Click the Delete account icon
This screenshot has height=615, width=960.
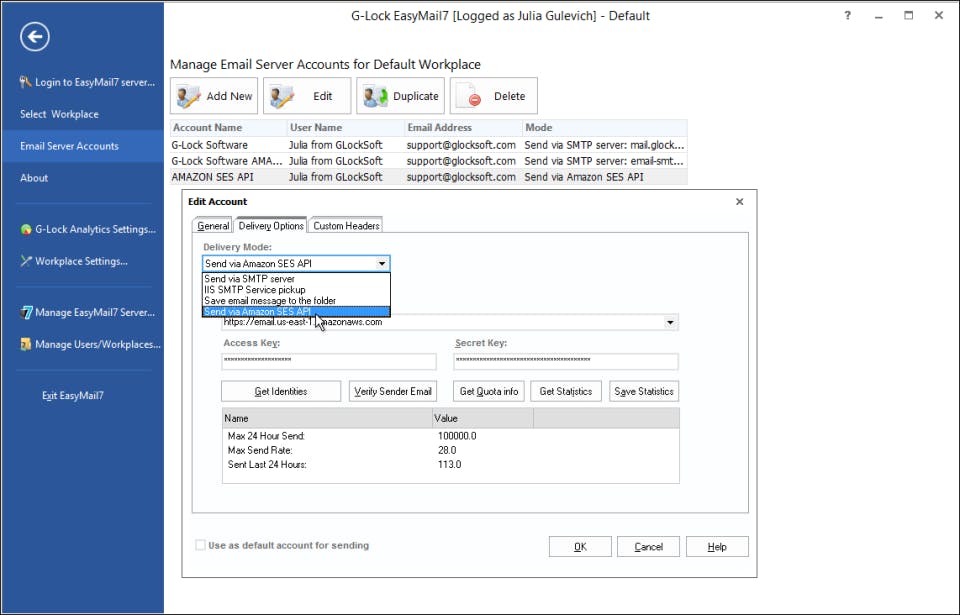(470, 96)
